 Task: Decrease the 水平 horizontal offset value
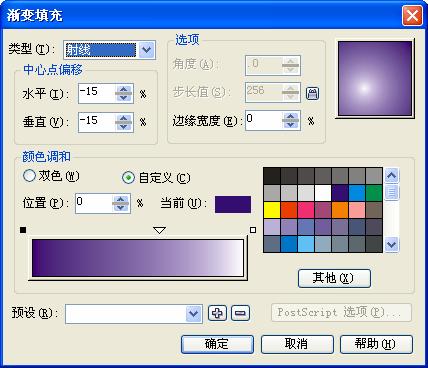[124, 98]
